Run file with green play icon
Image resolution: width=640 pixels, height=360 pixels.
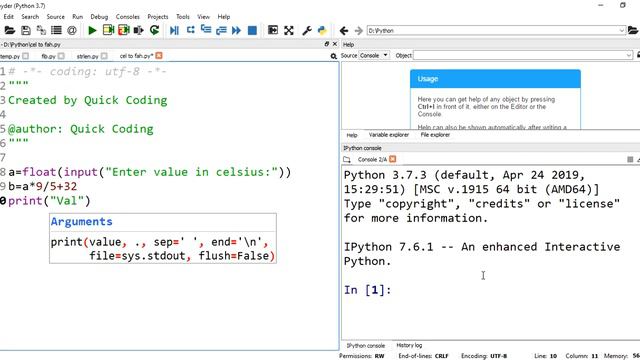click(92, 30)
